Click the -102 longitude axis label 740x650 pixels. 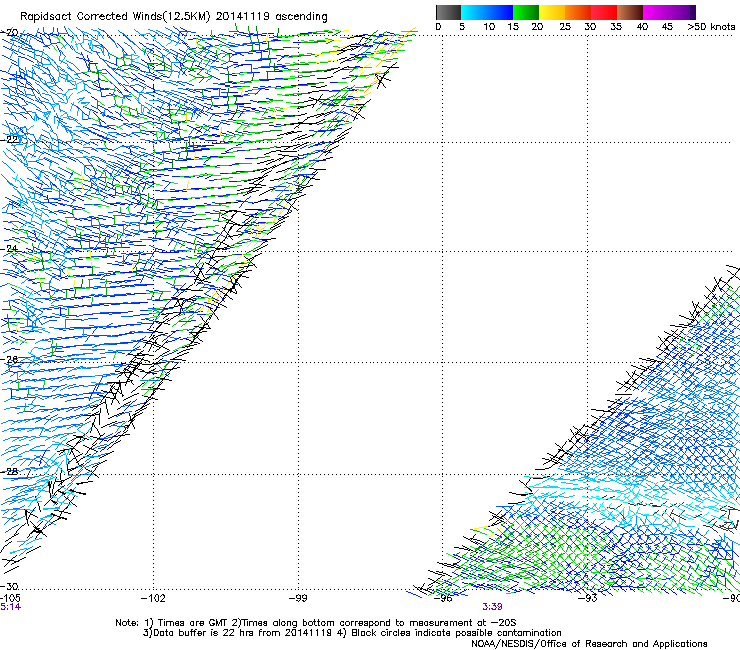coord(153,599)
